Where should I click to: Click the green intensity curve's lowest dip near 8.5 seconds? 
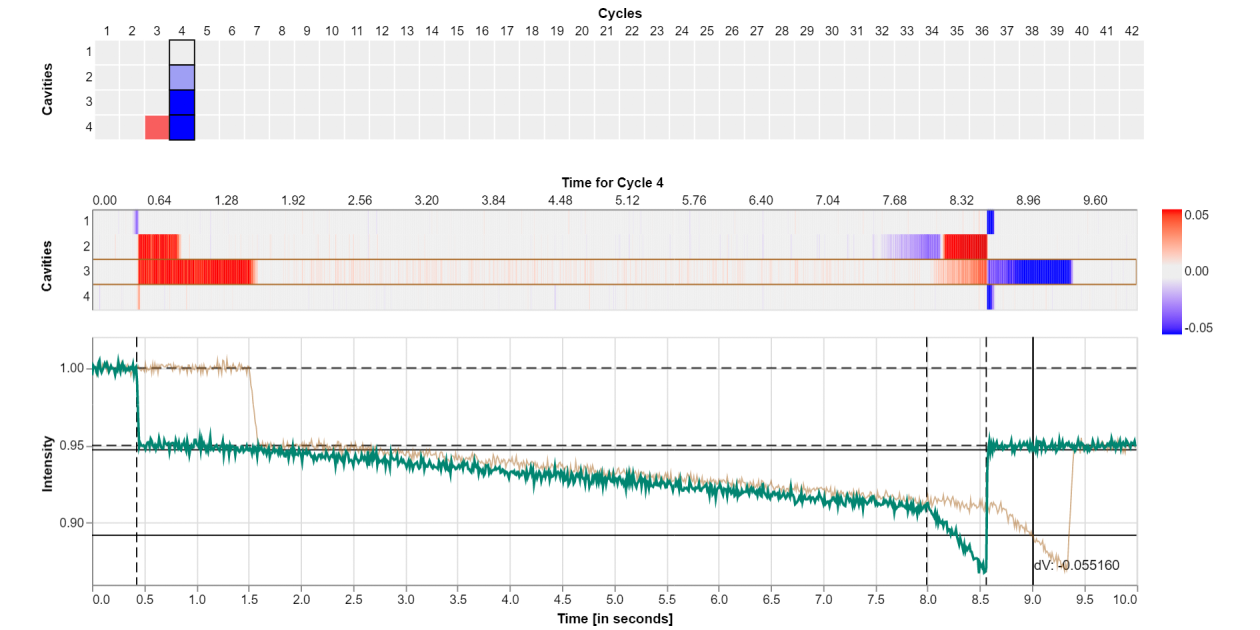[983, 570]
